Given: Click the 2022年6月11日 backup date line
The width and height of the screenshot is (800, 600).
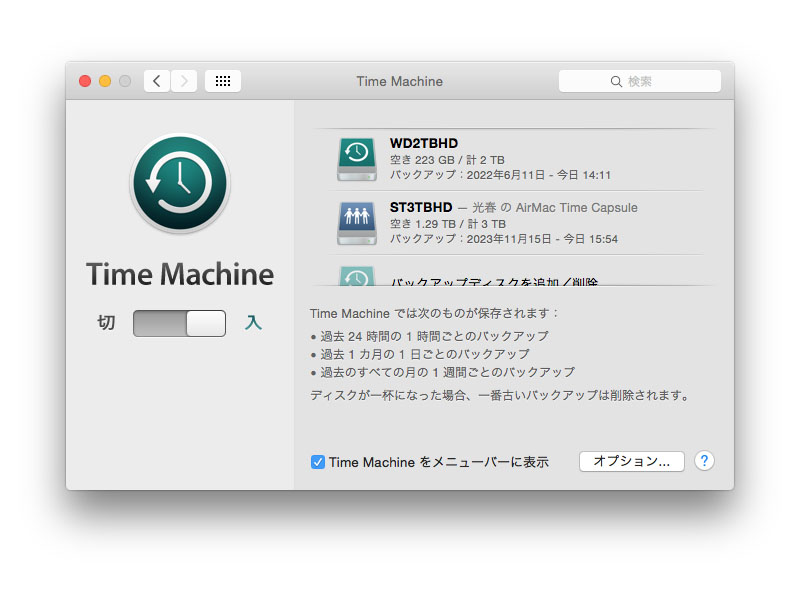Looking at the screenshot, I should click(x=500, y=175).
